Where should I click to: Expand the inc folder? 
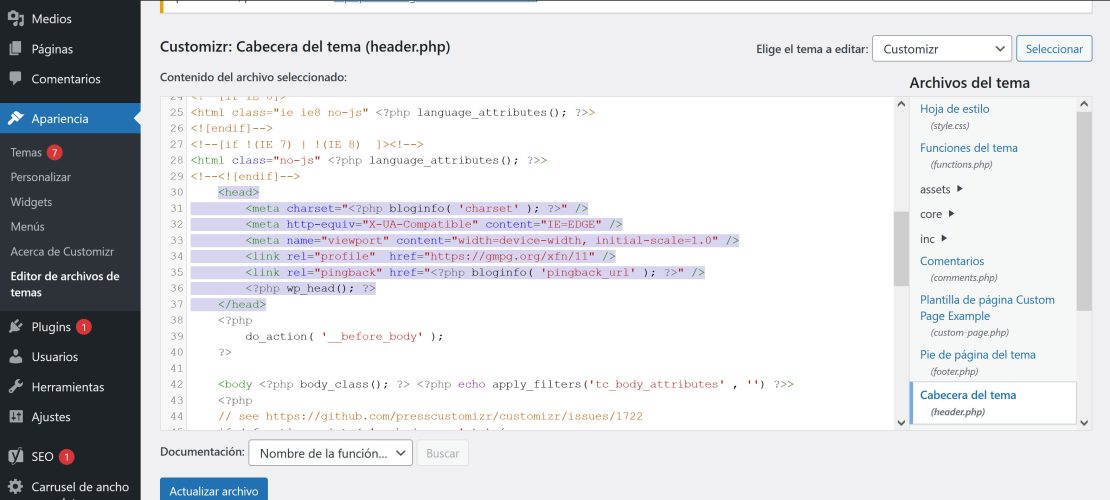click(934, 239)
